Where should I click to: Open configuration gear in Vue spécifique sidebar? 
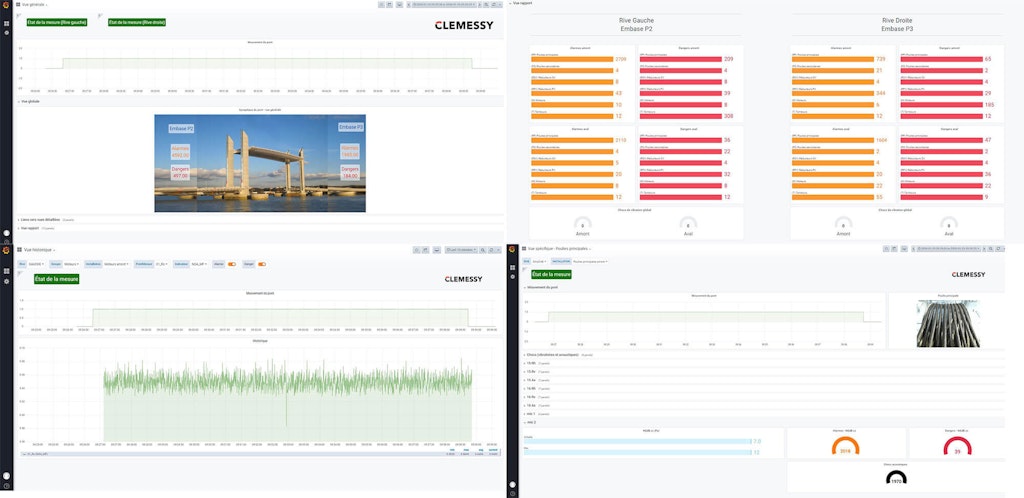513,277
